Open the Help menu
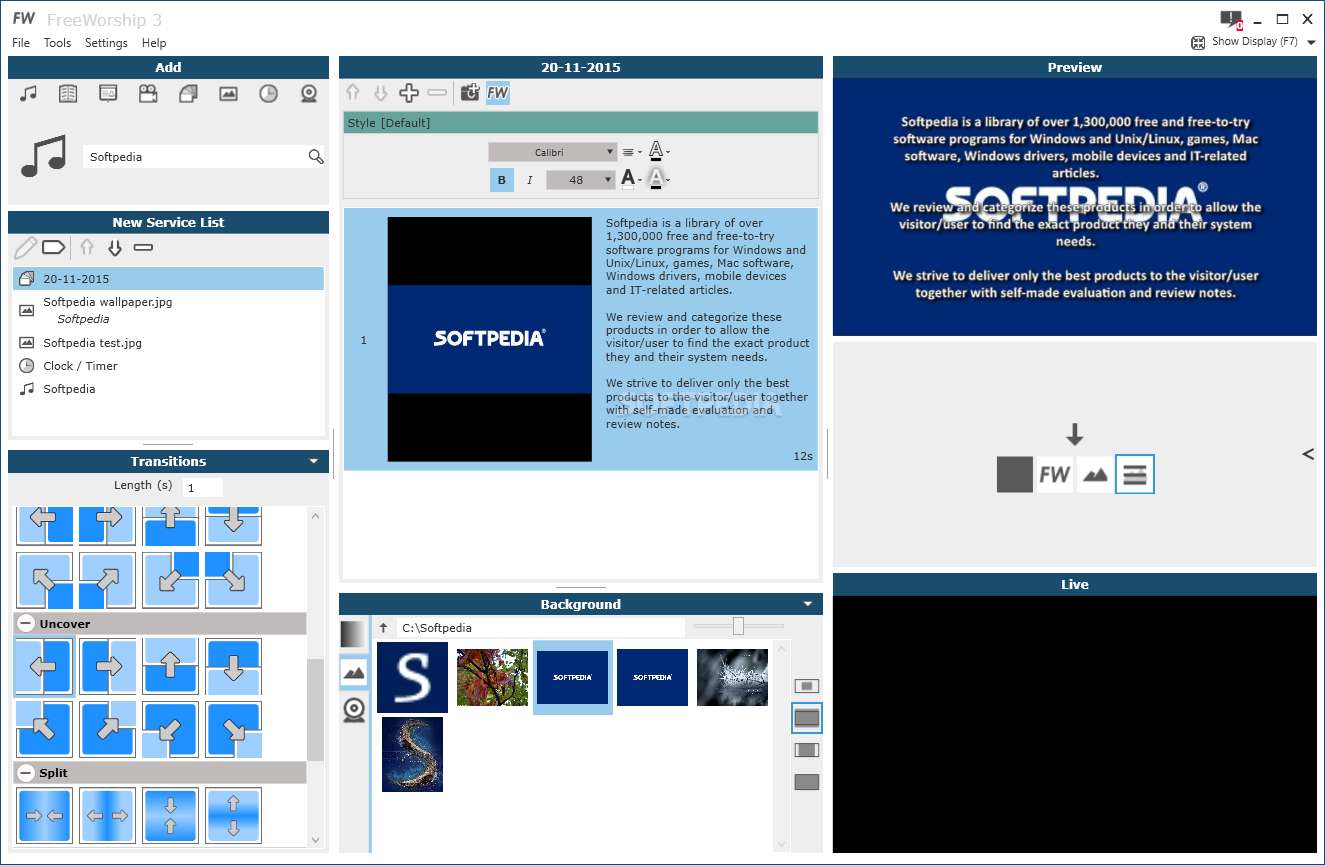 click(x=154, y=43)
